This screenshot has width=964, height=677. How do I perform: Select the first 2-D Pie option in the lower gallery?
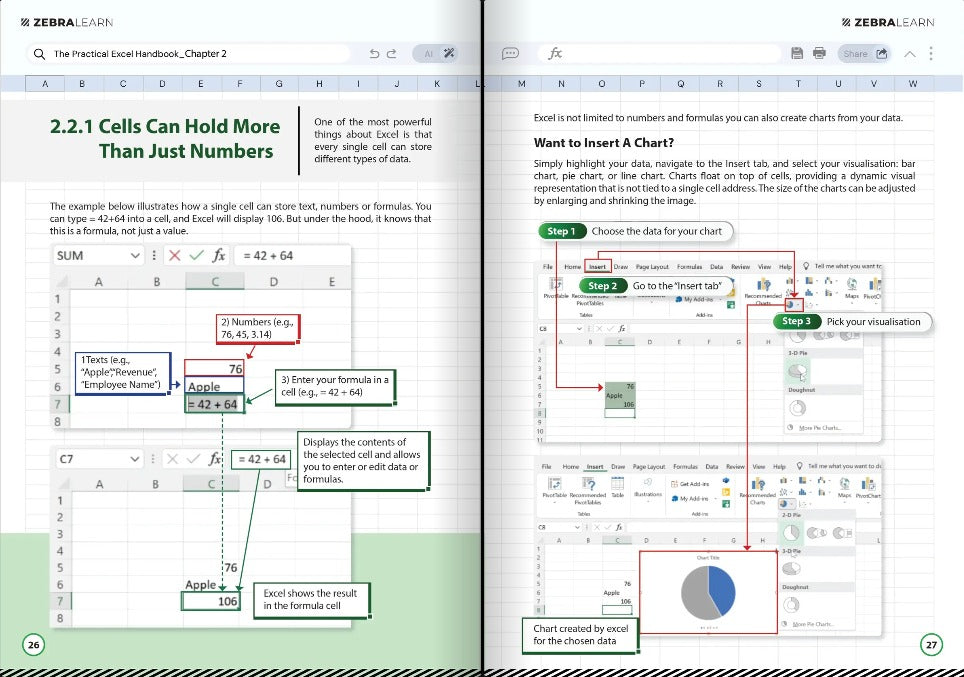791,533
